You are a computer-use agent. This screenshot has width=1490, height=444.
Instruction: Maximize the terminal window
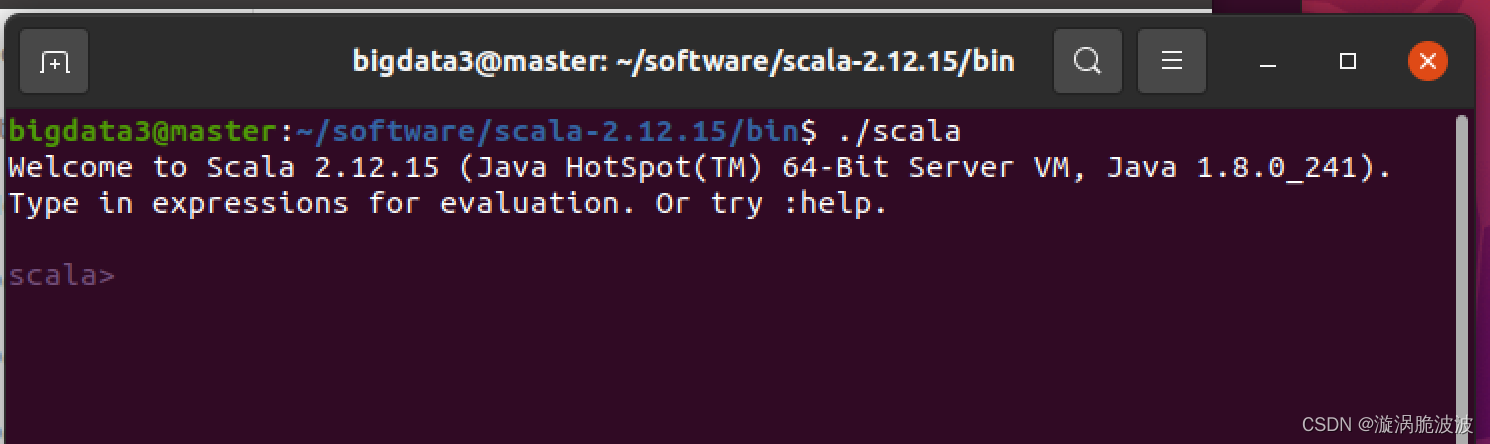[1347, 62]
